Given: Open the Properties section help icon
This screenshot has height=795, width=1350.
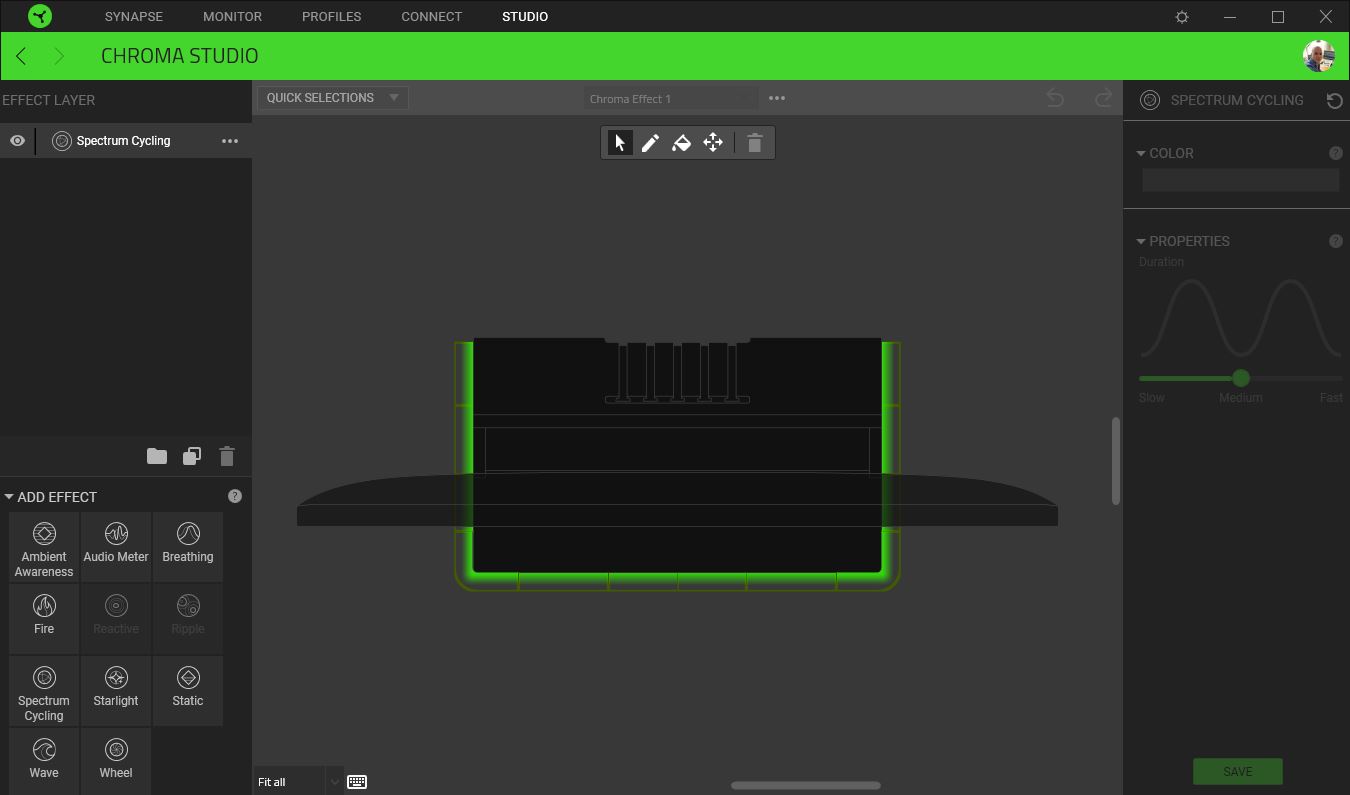Looking at the screenshot, I should pos(1335,241).
